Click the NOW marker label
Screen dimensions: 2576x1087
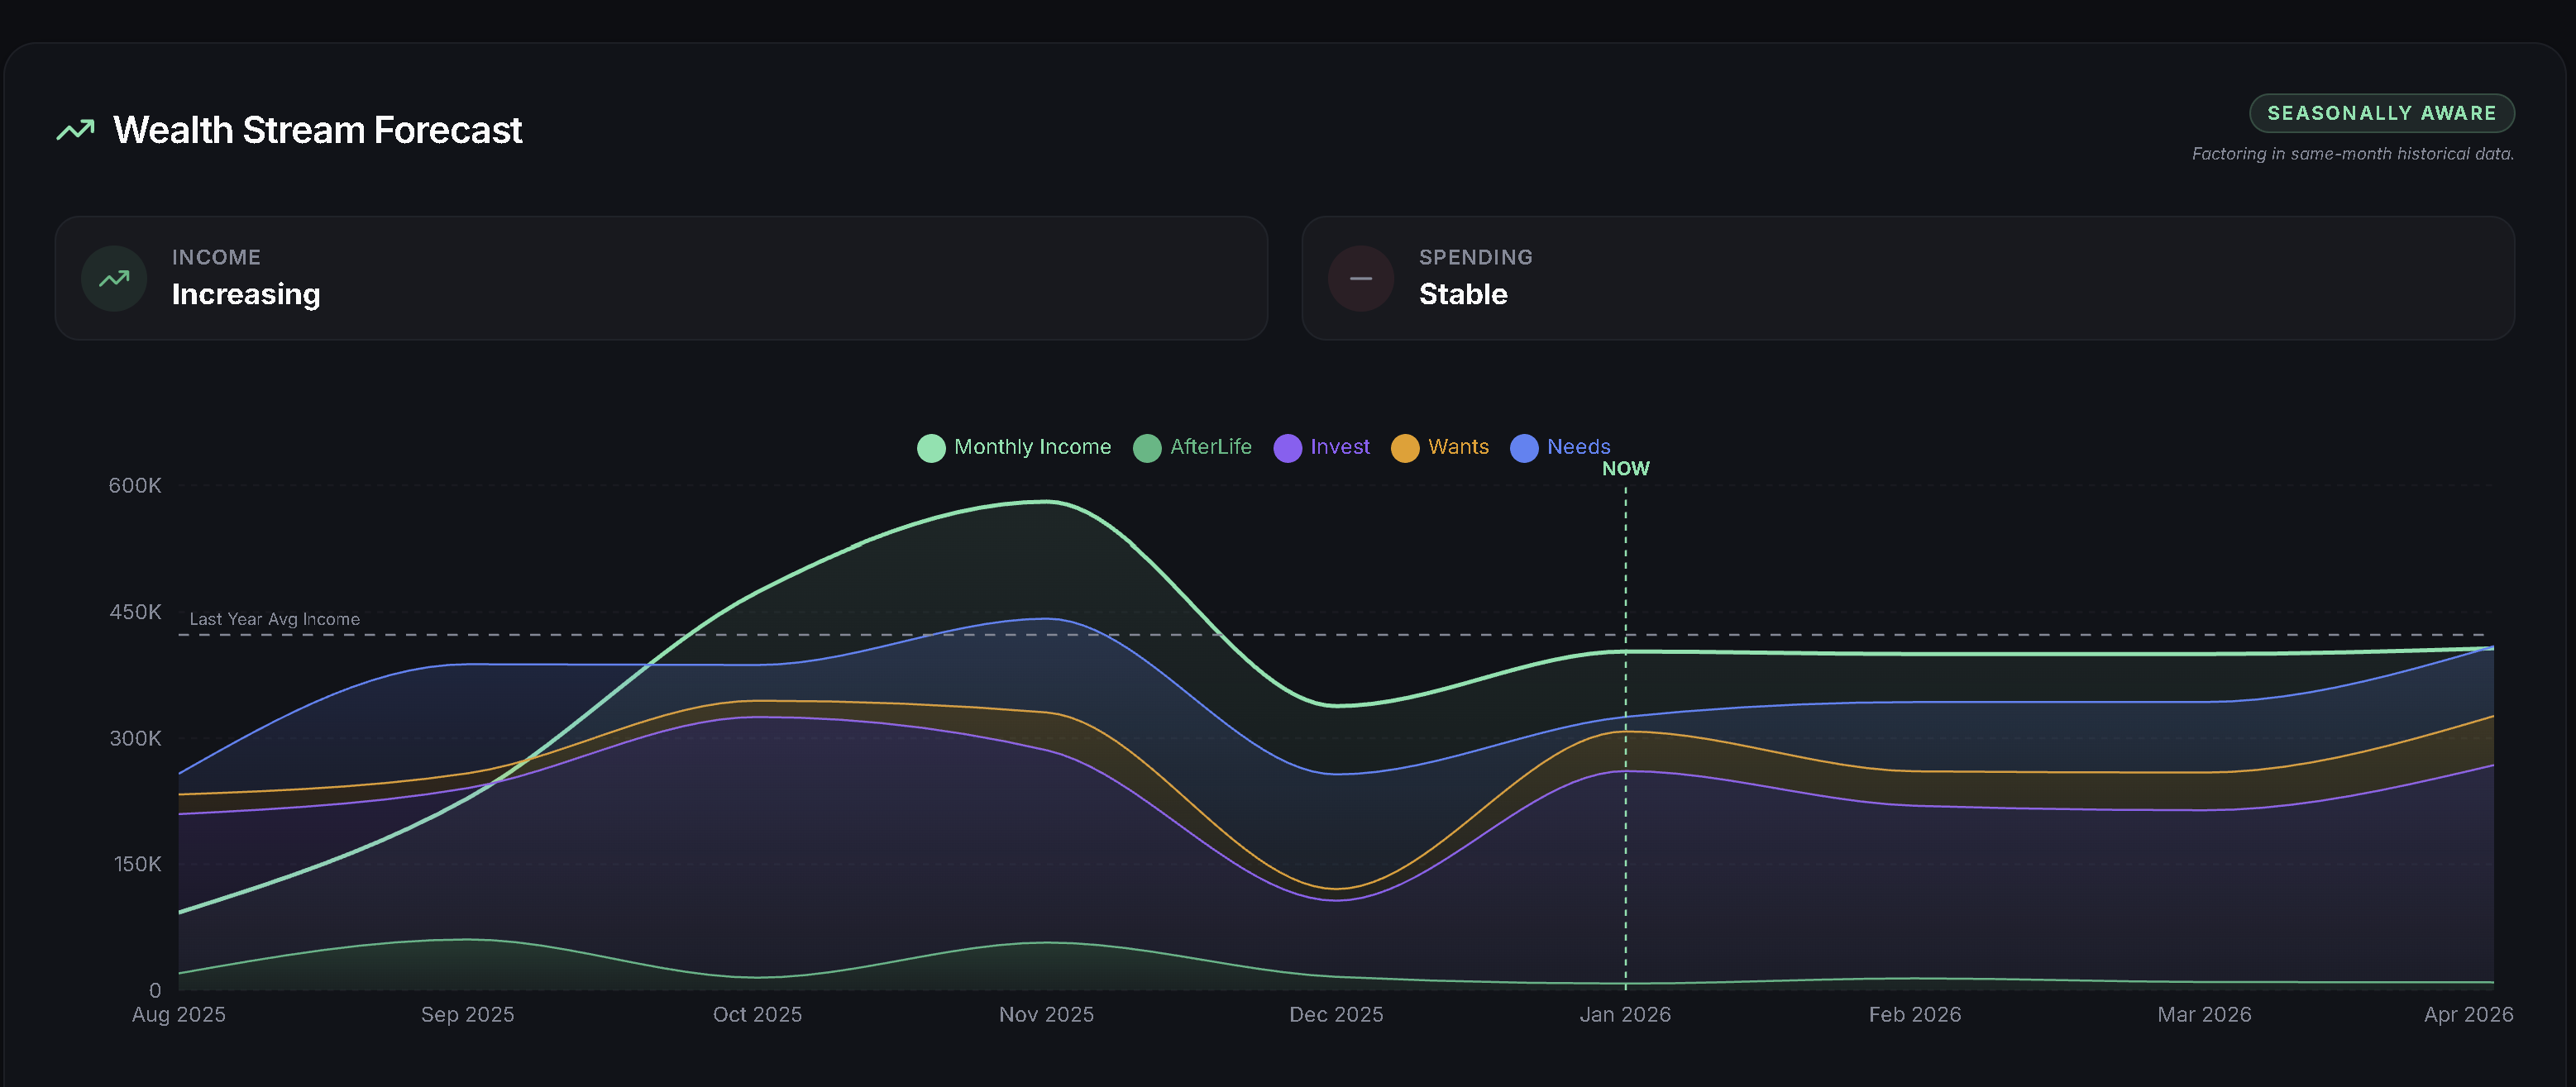point(1625,468)
